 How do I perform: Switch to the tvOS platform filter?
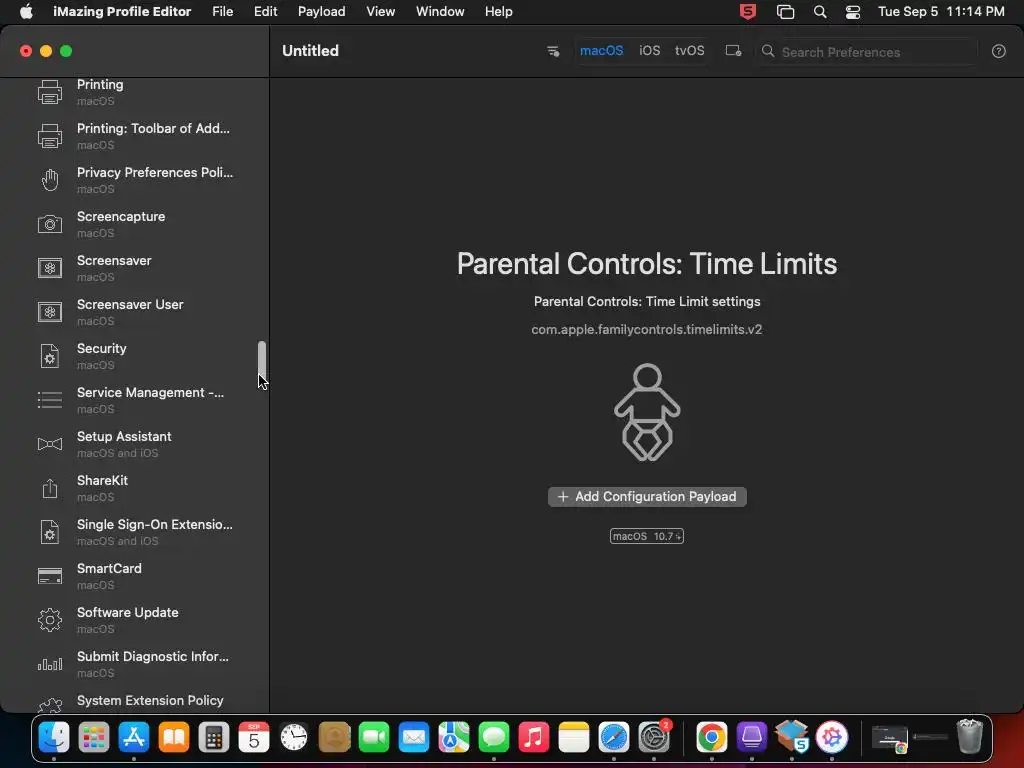coord(690,50)
